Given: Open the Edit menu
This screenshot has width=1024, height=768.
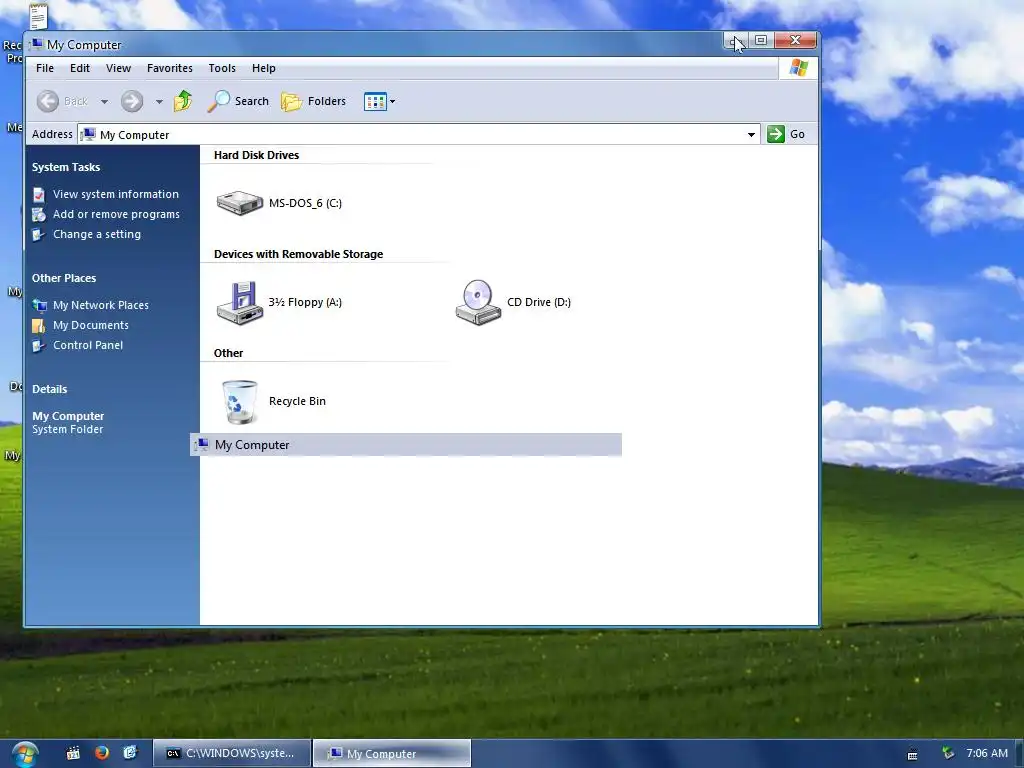Looking at the screenshot, I should pyautogui.click(x=80, y=68).
